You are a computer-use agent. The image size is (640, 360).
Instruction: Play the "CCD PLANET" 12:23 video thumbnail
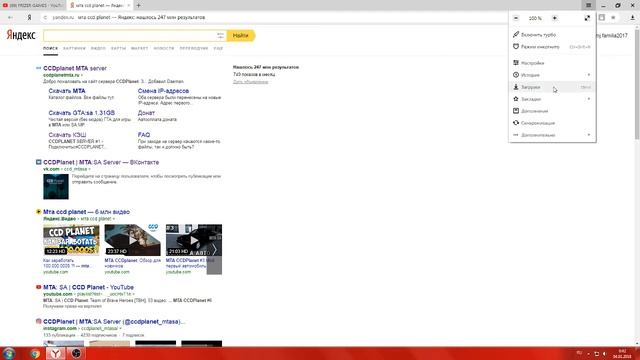[71, 240]
